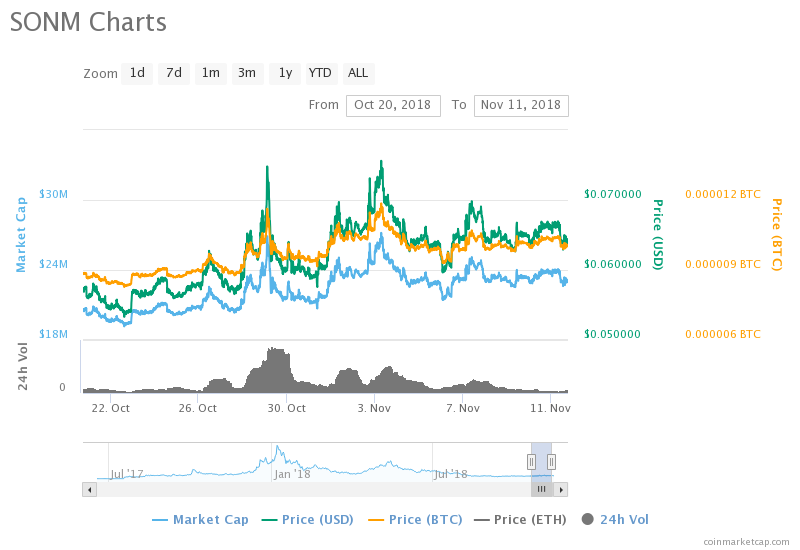Edit the From date field
The width and height of the screenshot is (800, 550).
[x=393, y=106]
